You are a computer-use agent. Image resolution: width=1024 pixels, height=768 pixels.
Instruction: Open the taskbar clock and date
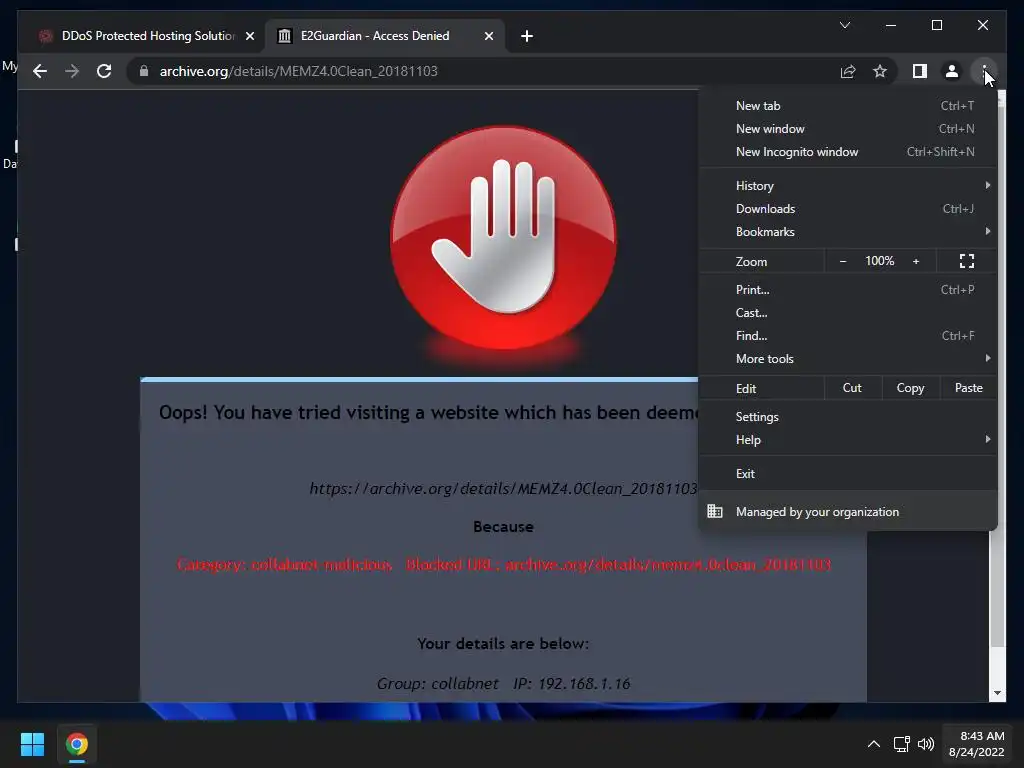[977, 744]
